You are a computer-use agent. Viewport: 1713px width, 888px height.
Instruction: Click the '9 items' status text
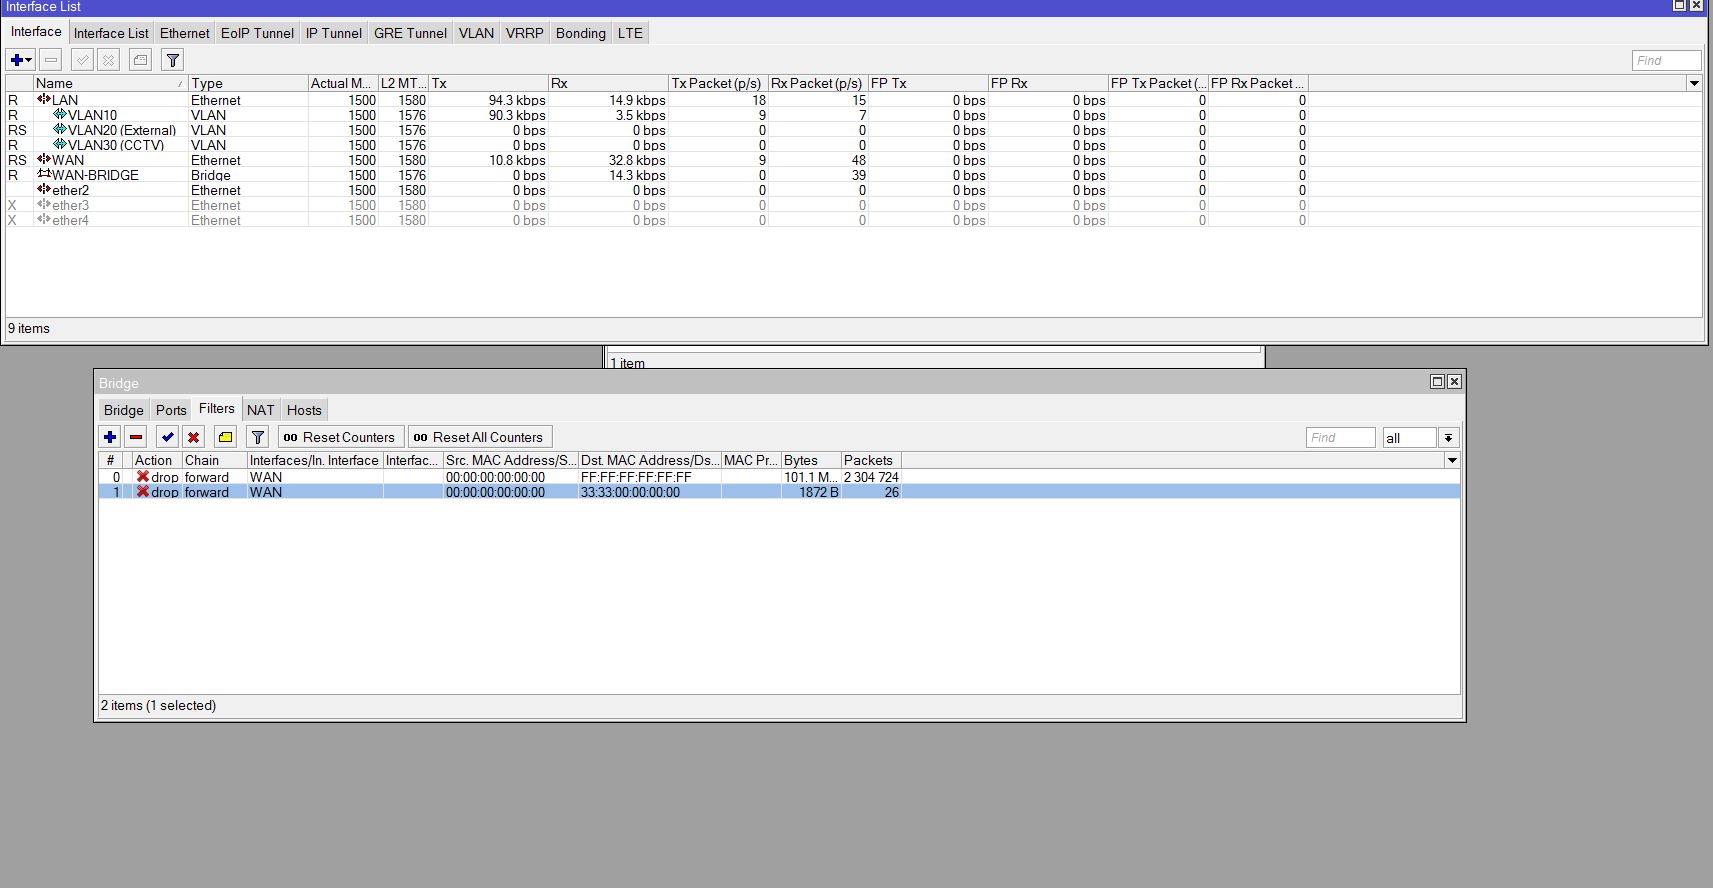(29, 328)
